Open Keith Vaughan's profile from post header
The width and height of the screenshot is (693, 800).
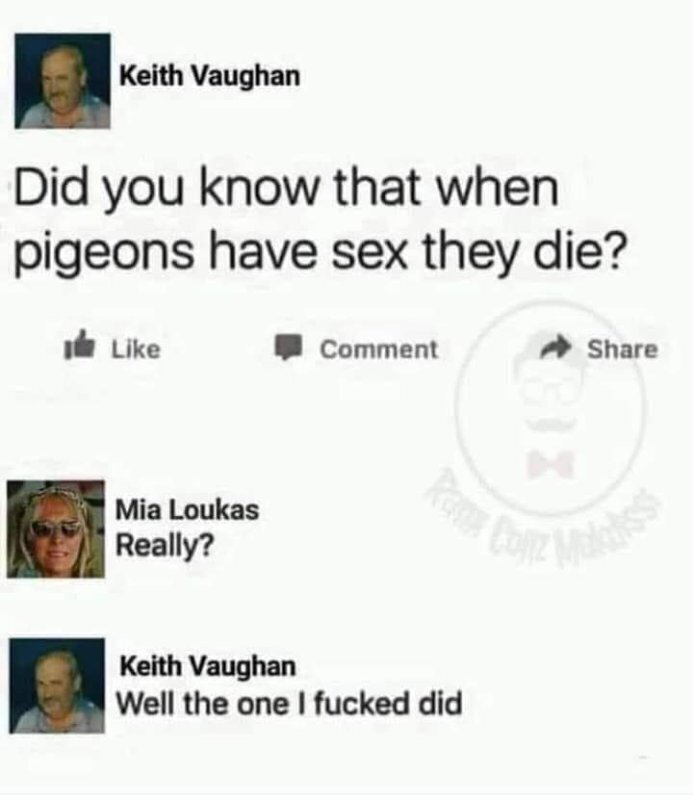click(x=210, y=77)
